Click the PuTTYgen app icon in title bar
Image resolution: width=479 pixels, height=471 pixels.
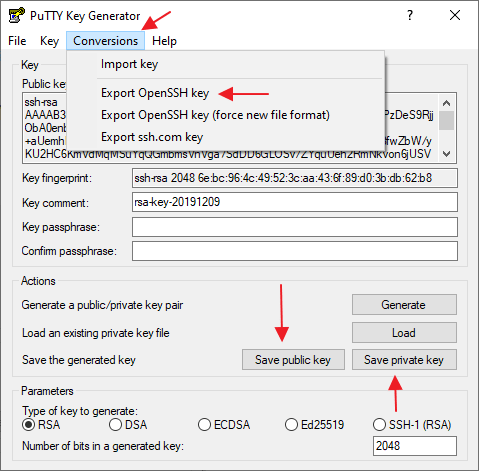click(16, 15)
